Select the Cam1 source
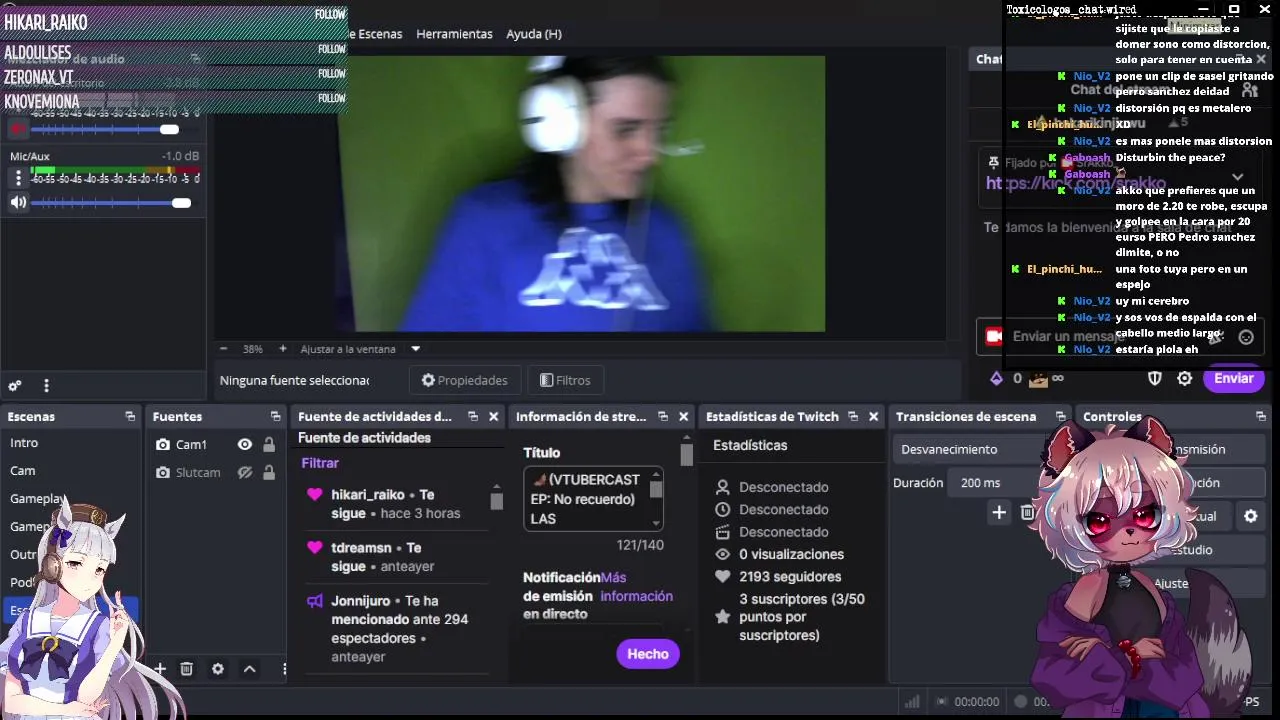Image resolution: width=1280 pixels, height=720 pixels. pos(192,445)
